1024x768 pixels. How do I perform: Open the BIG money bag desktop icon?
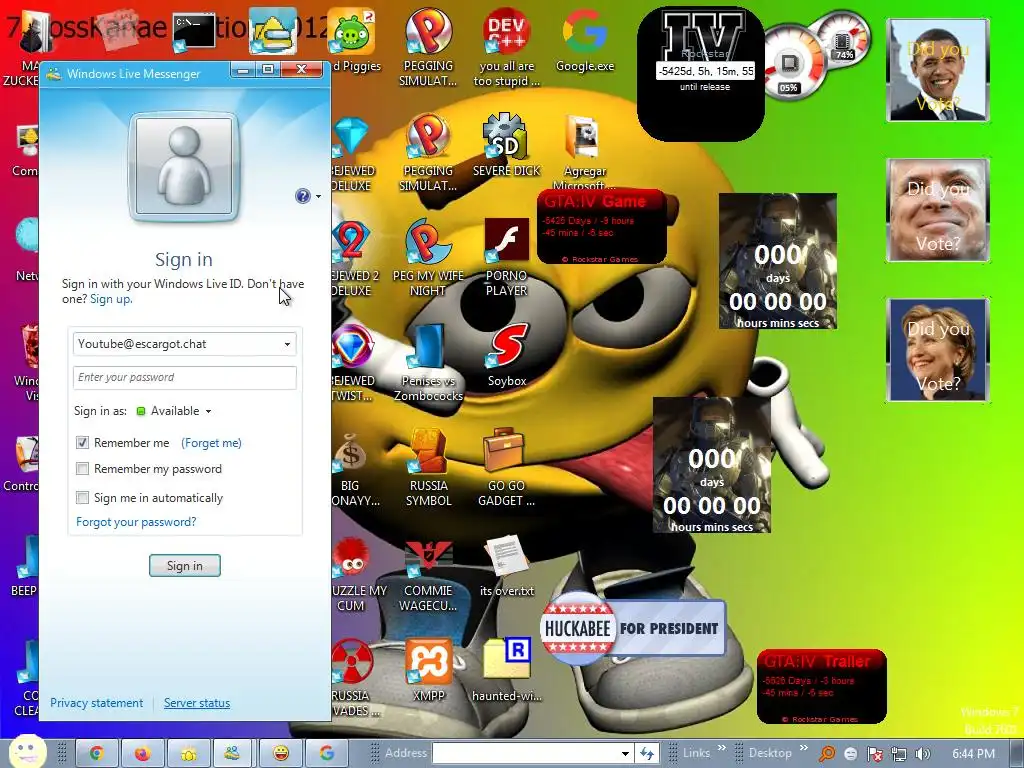click(353, 470)
